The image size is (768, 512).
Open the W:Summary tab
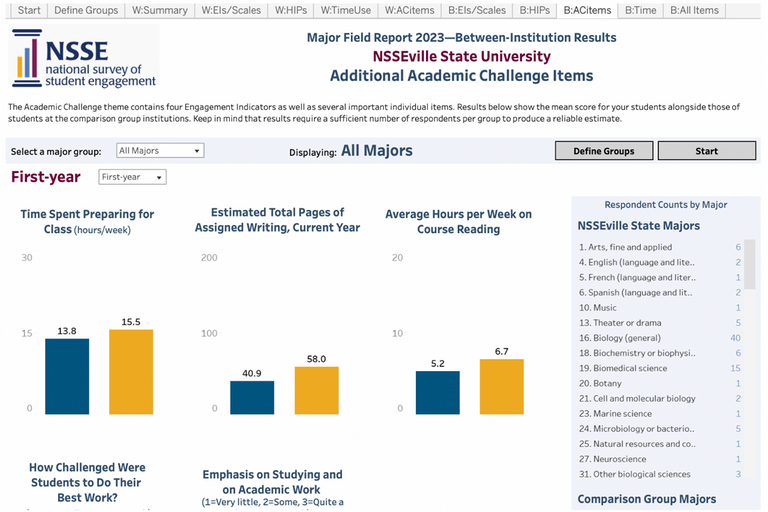click(x=160, y=10)
